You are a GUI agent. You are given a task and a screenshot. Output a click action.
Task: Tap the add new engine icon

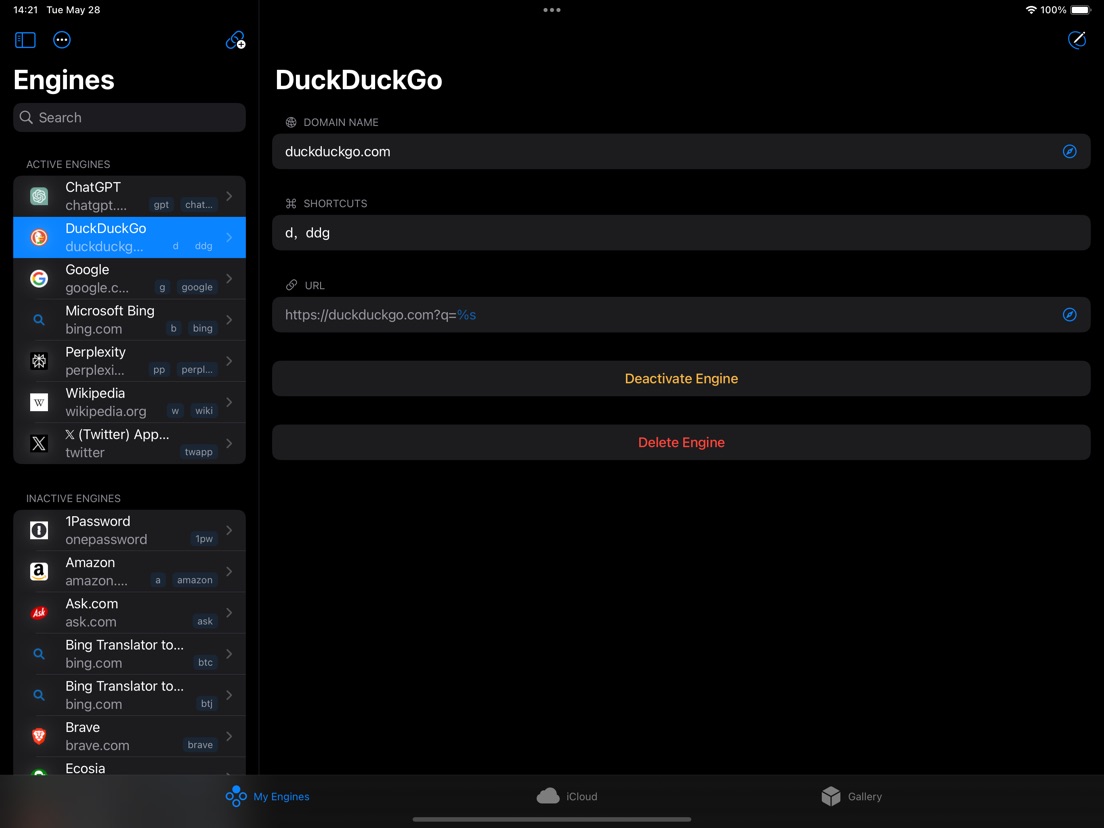pyautogui.click(x=235, y=40)
